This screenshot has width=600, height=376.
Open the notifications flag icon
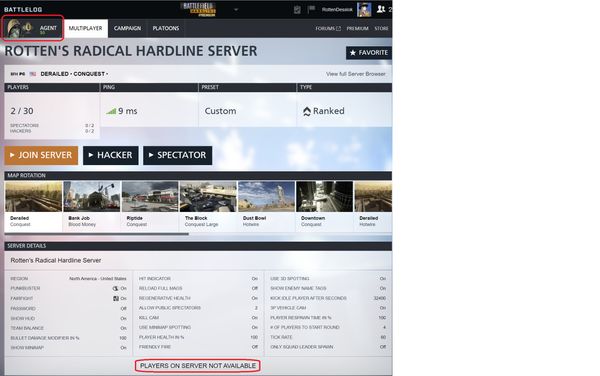point(311,9)
